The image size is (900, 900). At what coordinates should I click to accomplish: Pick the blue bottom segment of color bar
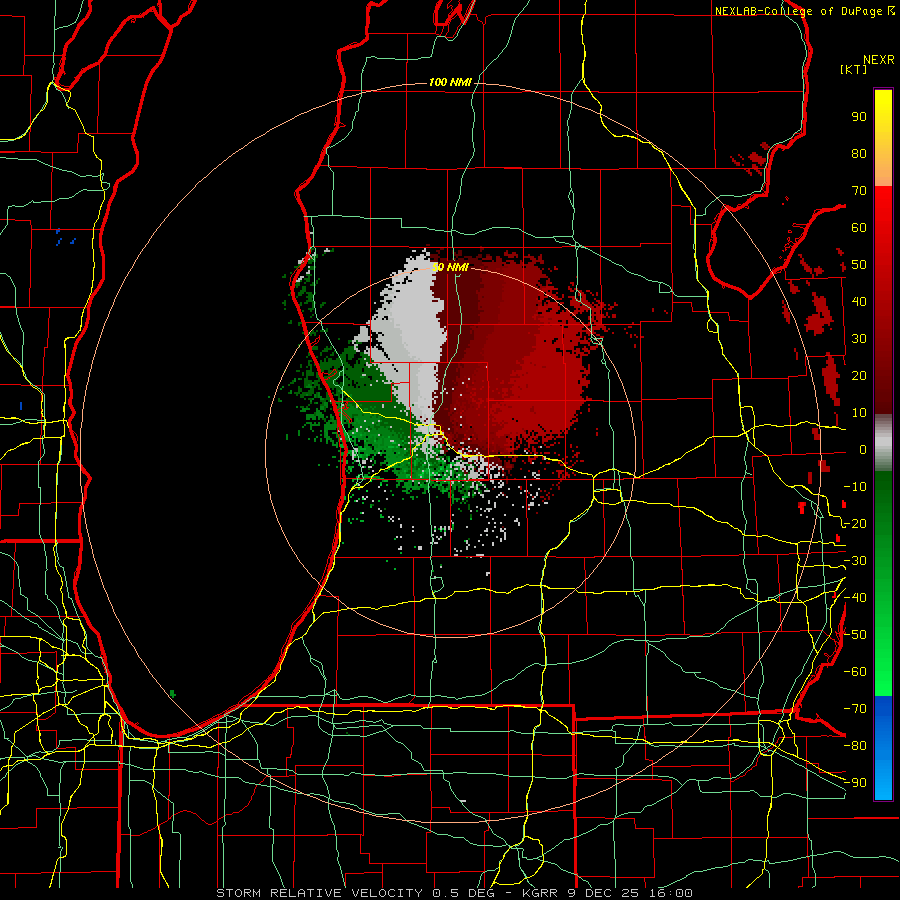[x=883, y=748]
